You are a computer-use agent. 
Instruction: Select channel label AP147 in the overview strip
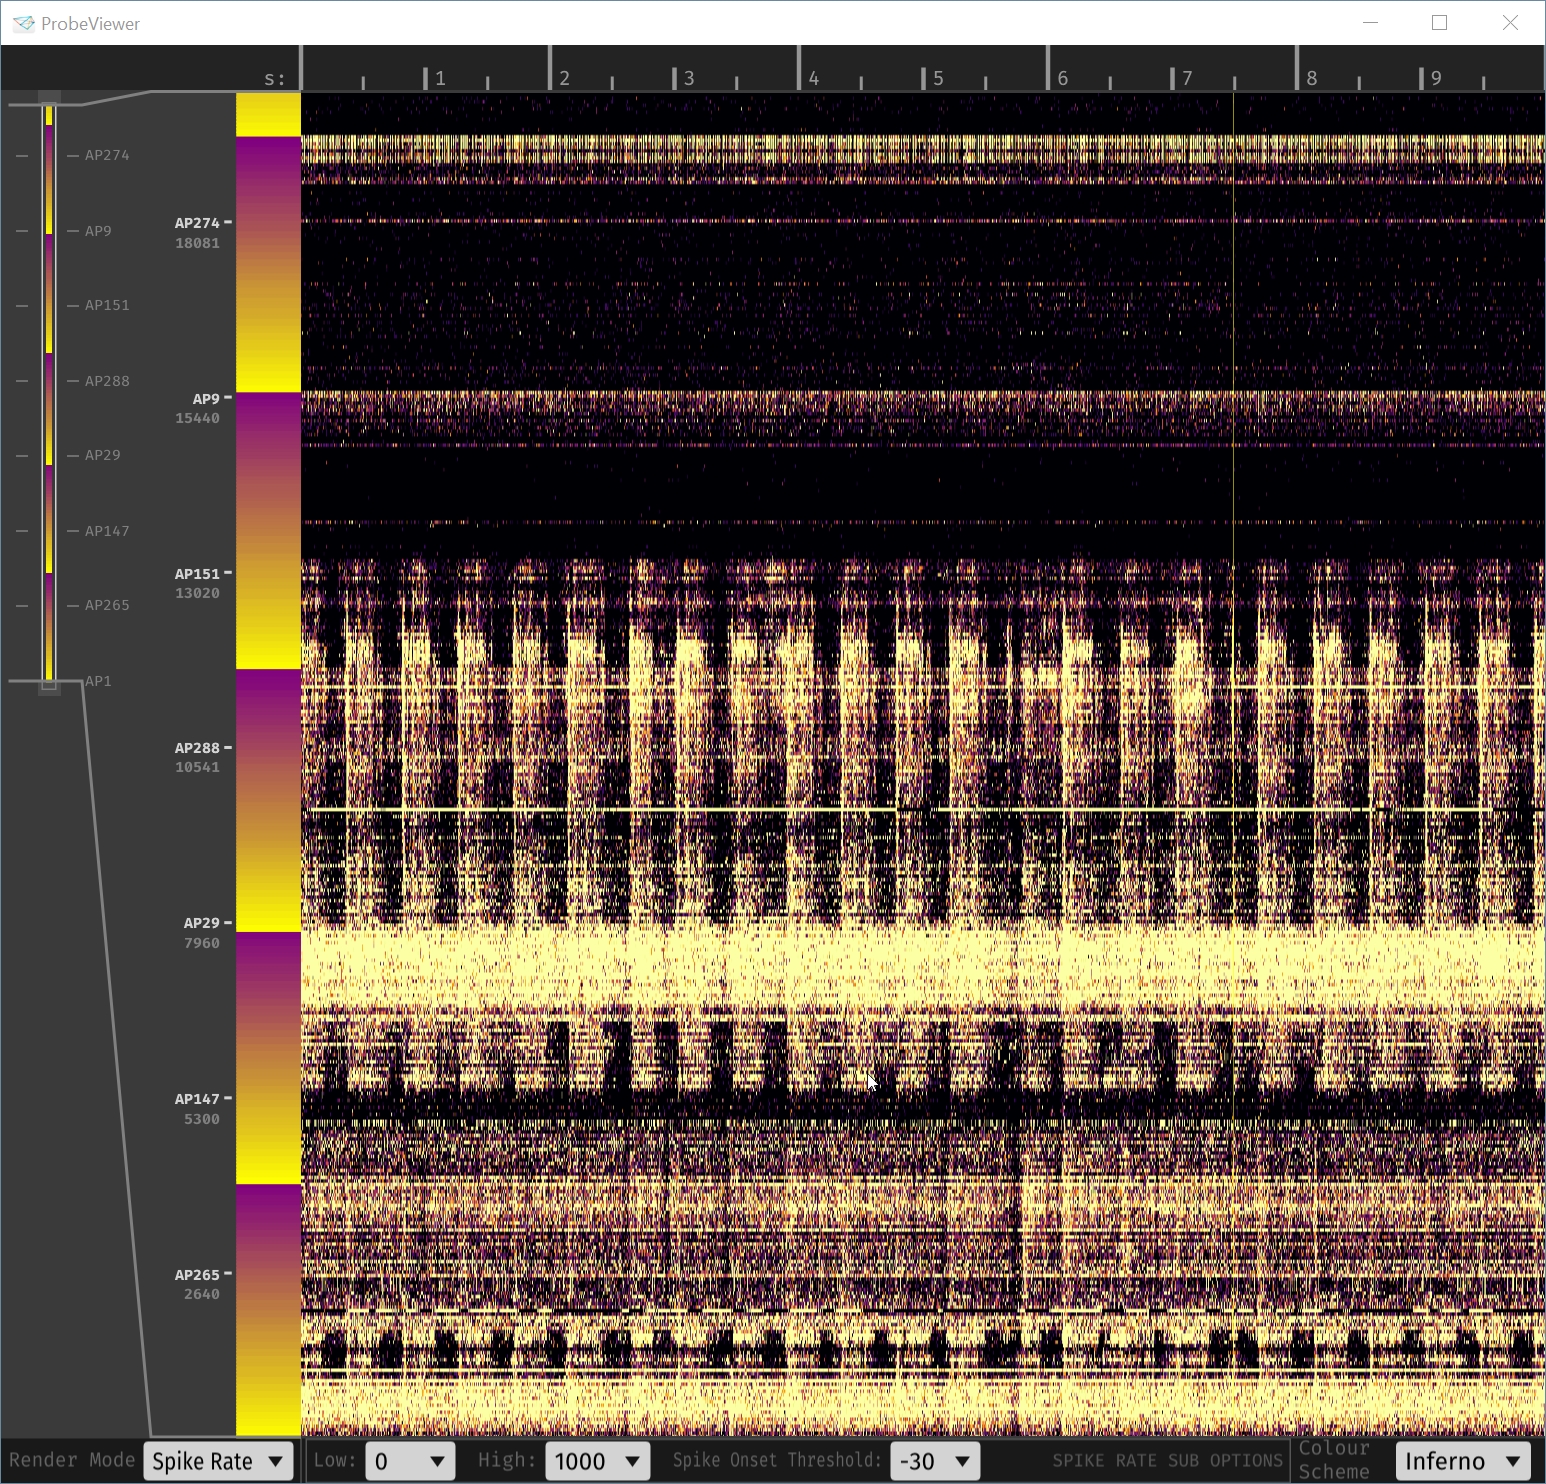point(107,531)
